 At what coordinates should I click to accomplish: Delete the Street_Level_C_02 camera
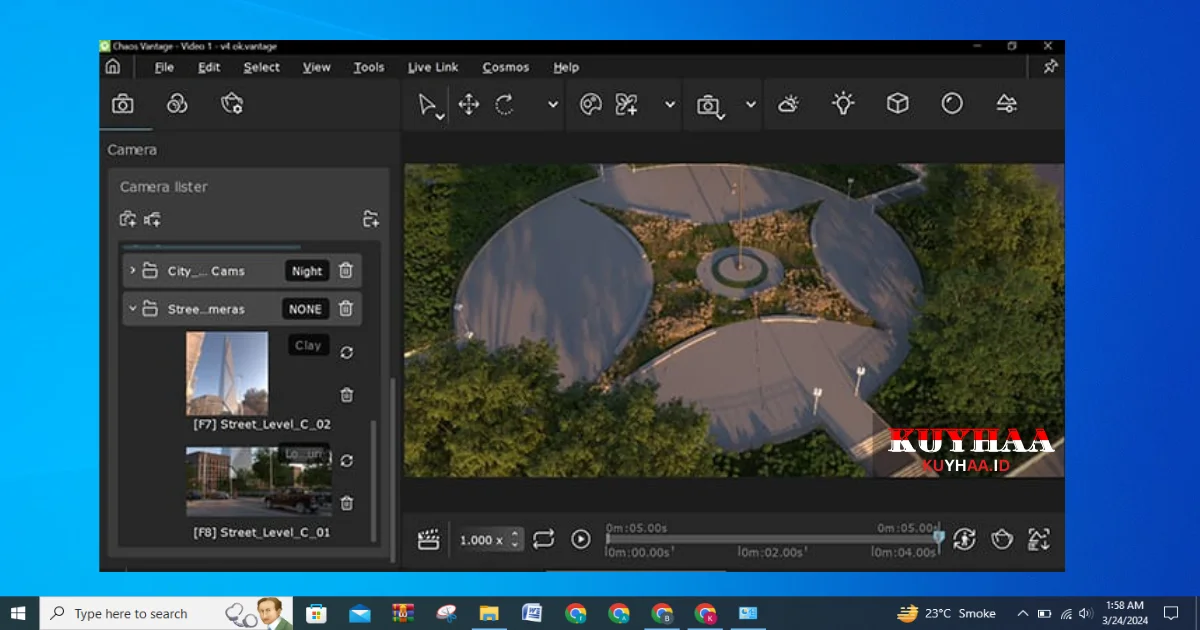pos(347,395)
